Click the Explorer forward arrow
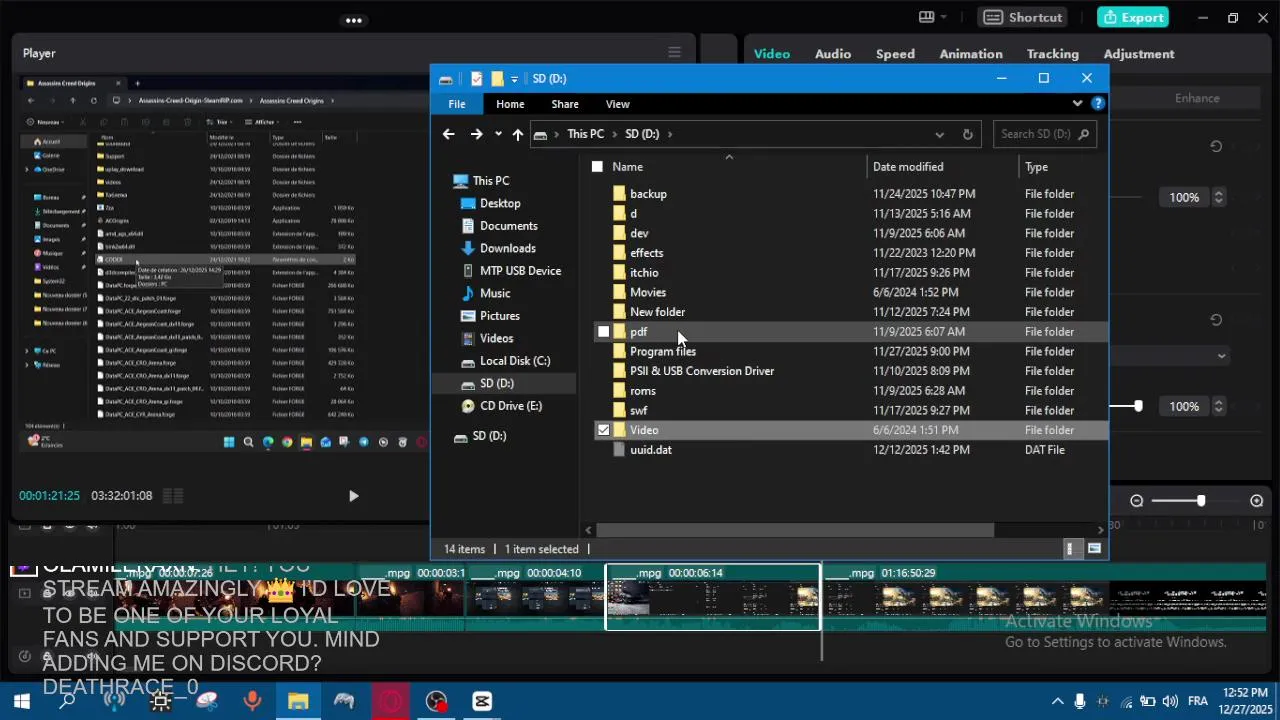The height and width of the screenshot is (720, 1280). point(476,134)
